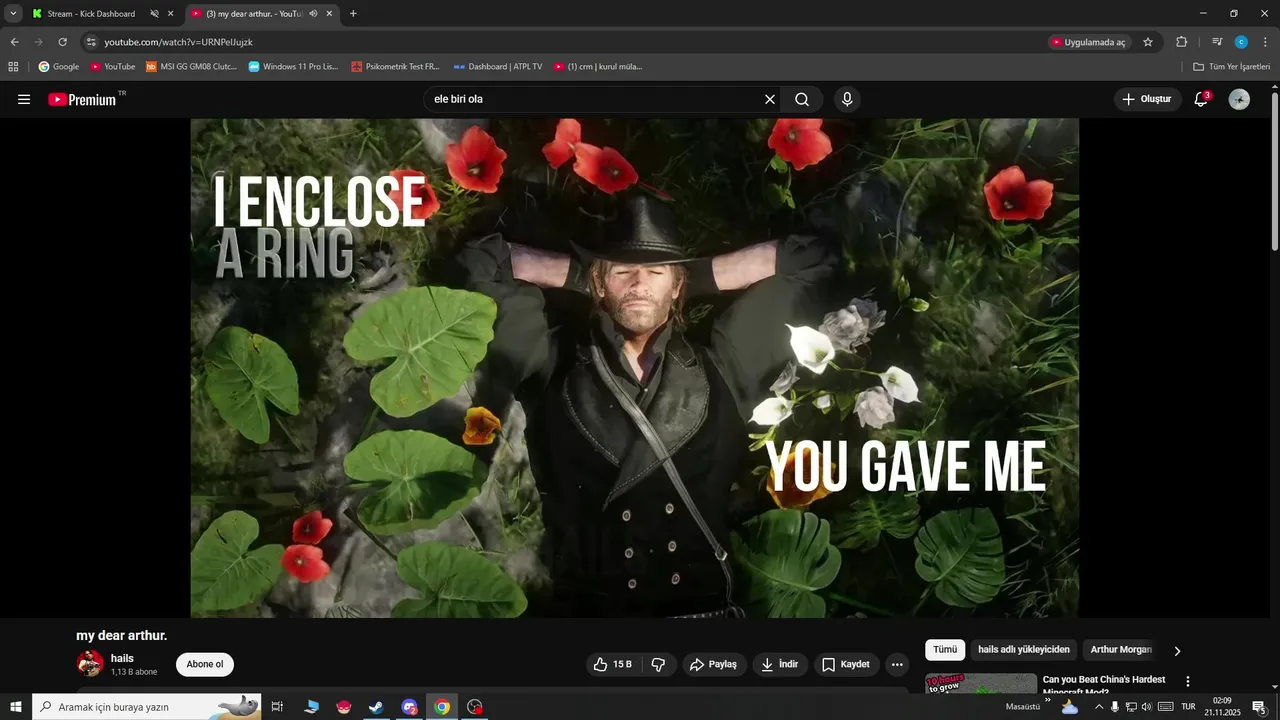Screen dimensions: 1280x720
Task: Open Task View on taskbar
Action: point(277,707)
